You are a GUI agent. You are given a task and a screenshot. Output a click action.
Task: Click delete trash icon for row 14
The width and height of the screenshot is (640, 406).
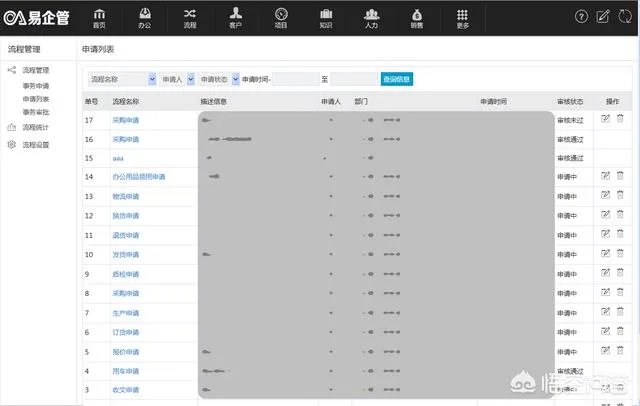pyautogui.click(x=620, y=176)
